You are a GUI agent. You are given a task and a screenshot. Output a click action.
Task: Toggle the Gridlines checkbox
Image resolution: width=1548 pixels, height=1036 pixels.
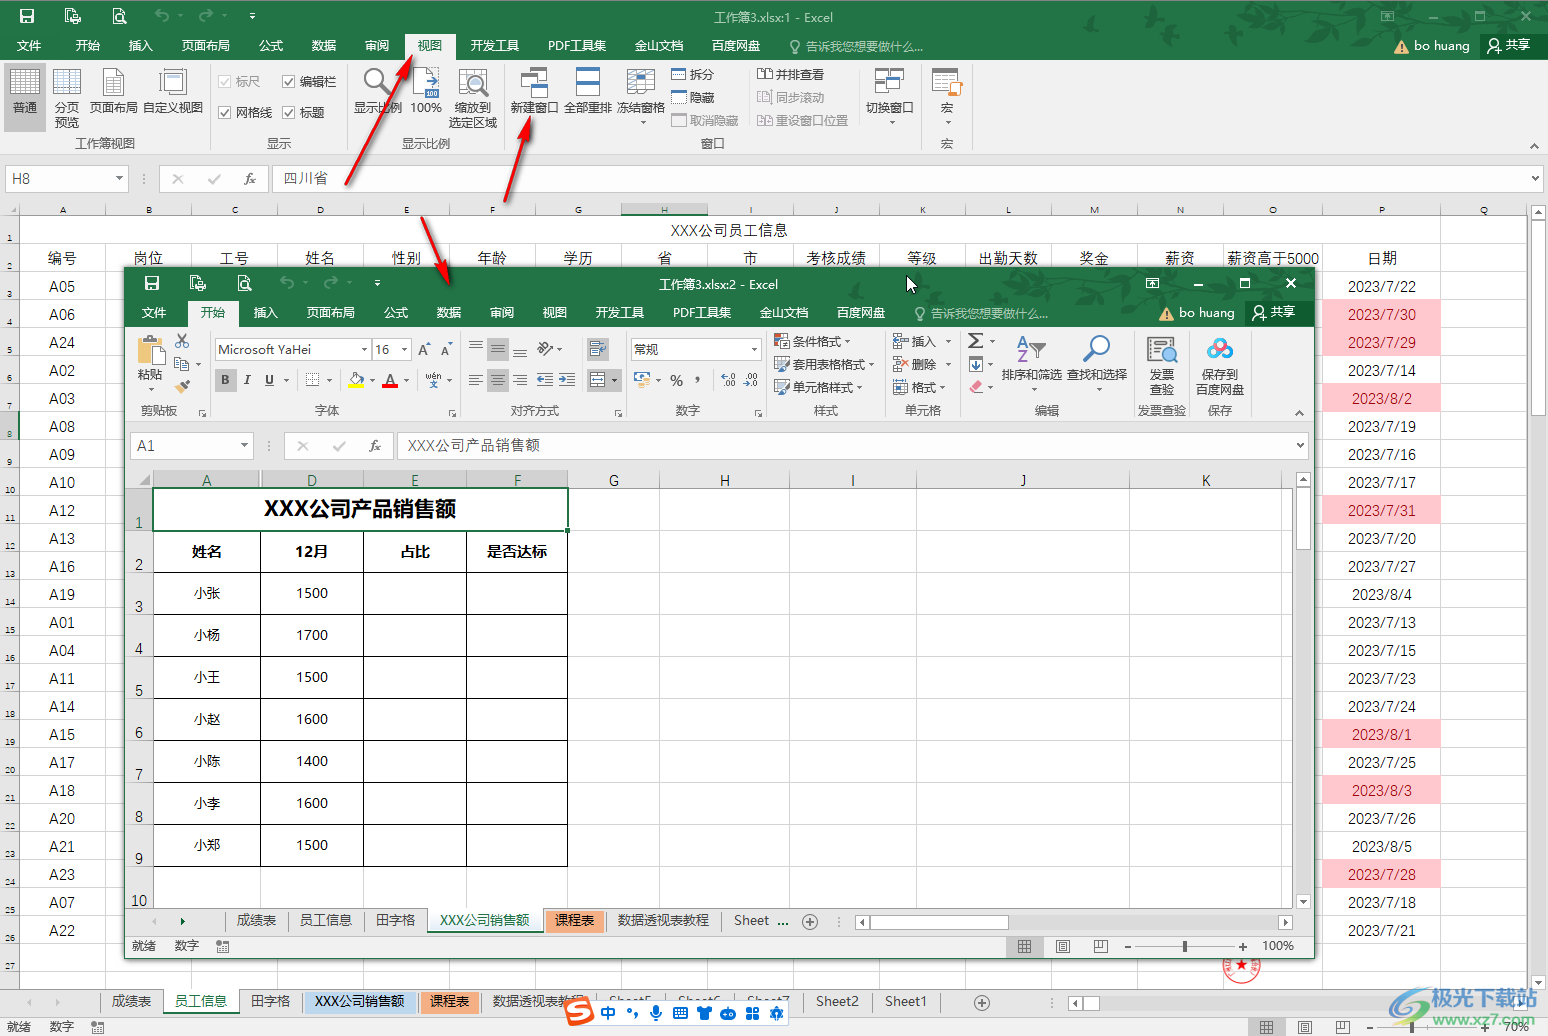pyautogui.click(x=225, y=113)
